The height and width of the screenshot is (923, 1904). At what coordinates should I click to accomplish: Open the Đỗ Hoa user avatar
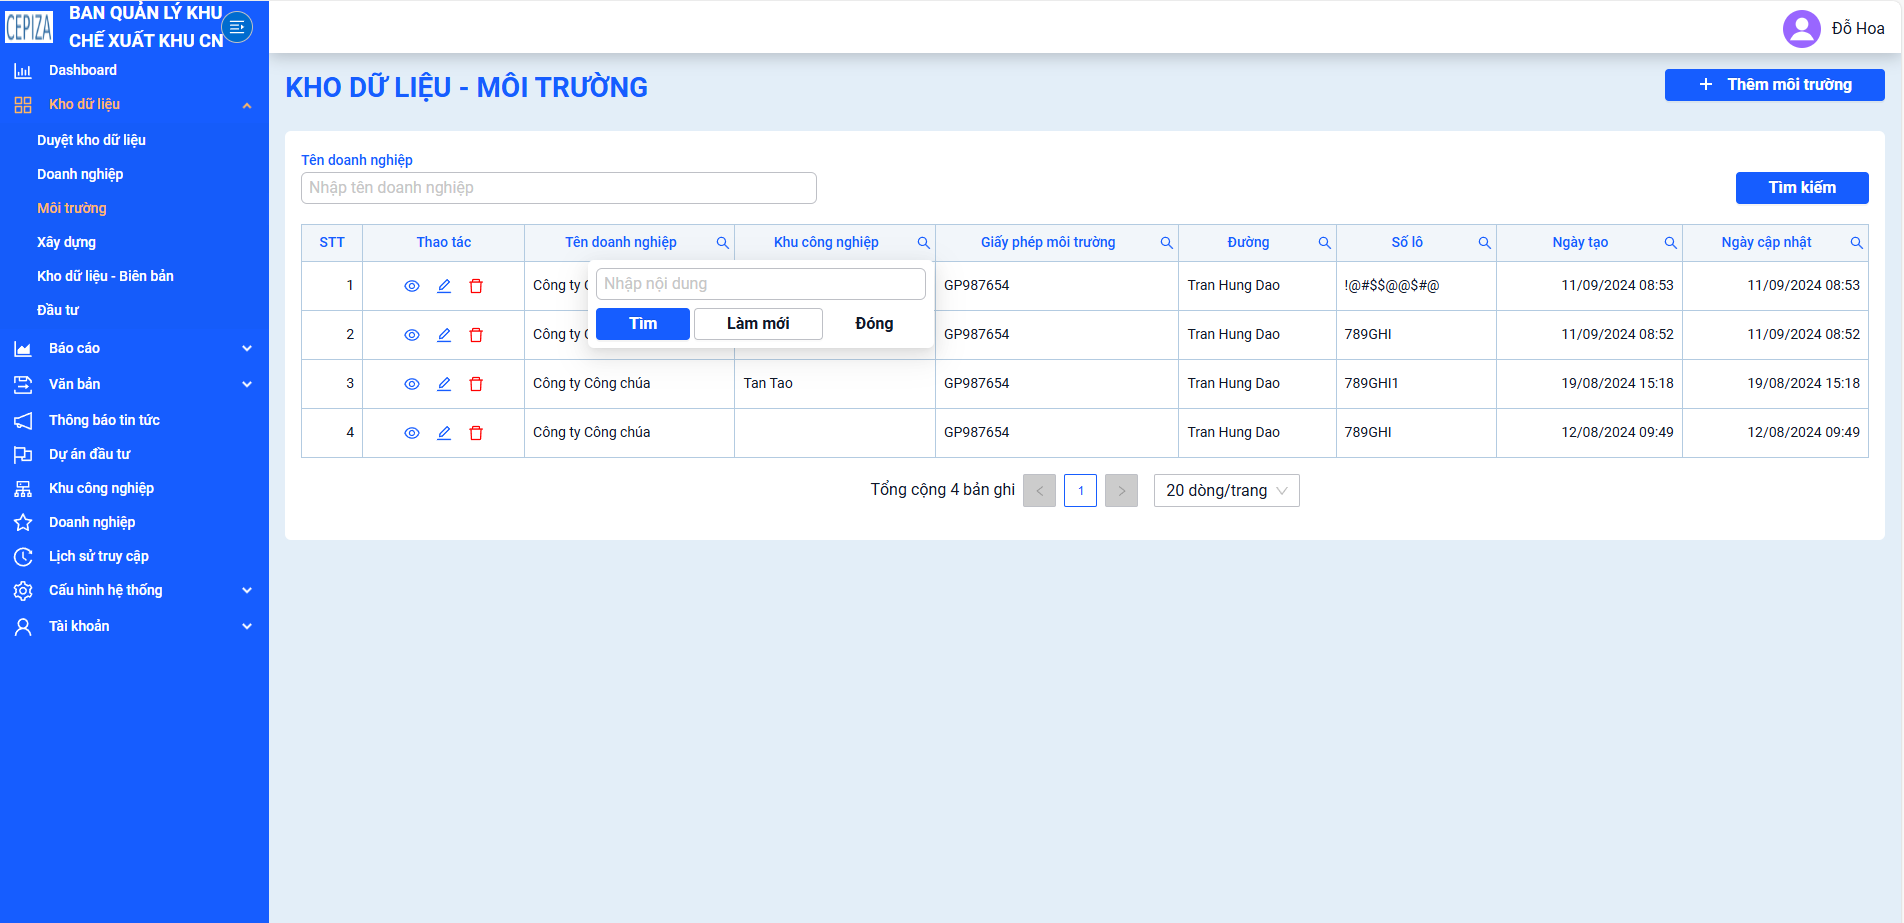[1801, 28]
